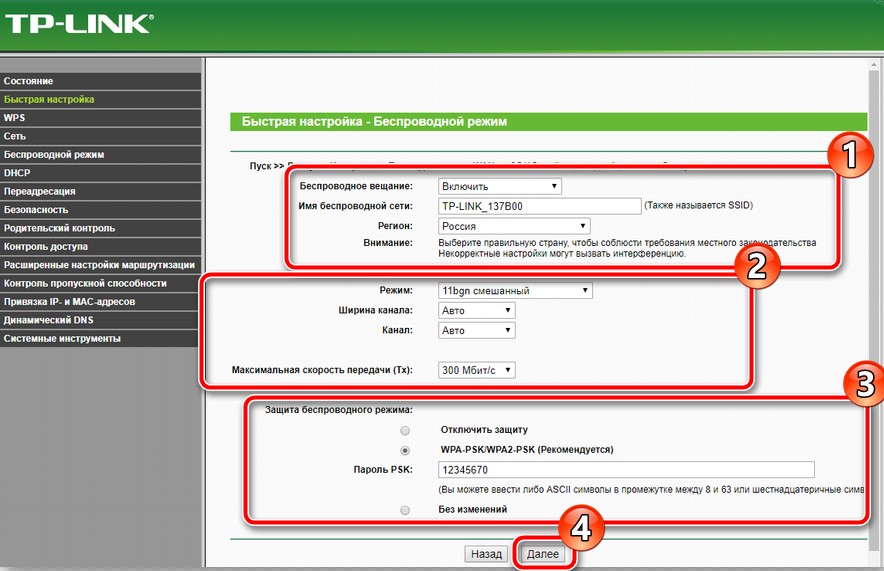This screenshot has width=884, height=571.
Task: Open Системные инструменты in the sidebar
Action: [x=100, y=339]
